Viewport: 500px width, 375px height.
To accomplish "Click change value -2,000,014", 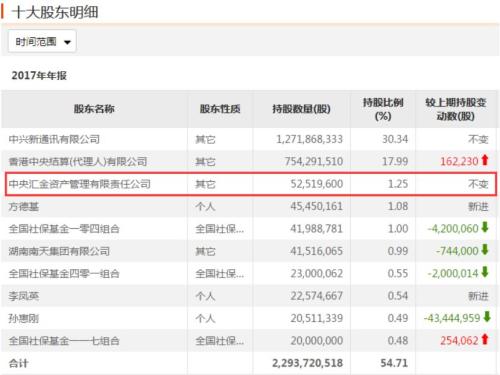I will click(x=453, y=273).
